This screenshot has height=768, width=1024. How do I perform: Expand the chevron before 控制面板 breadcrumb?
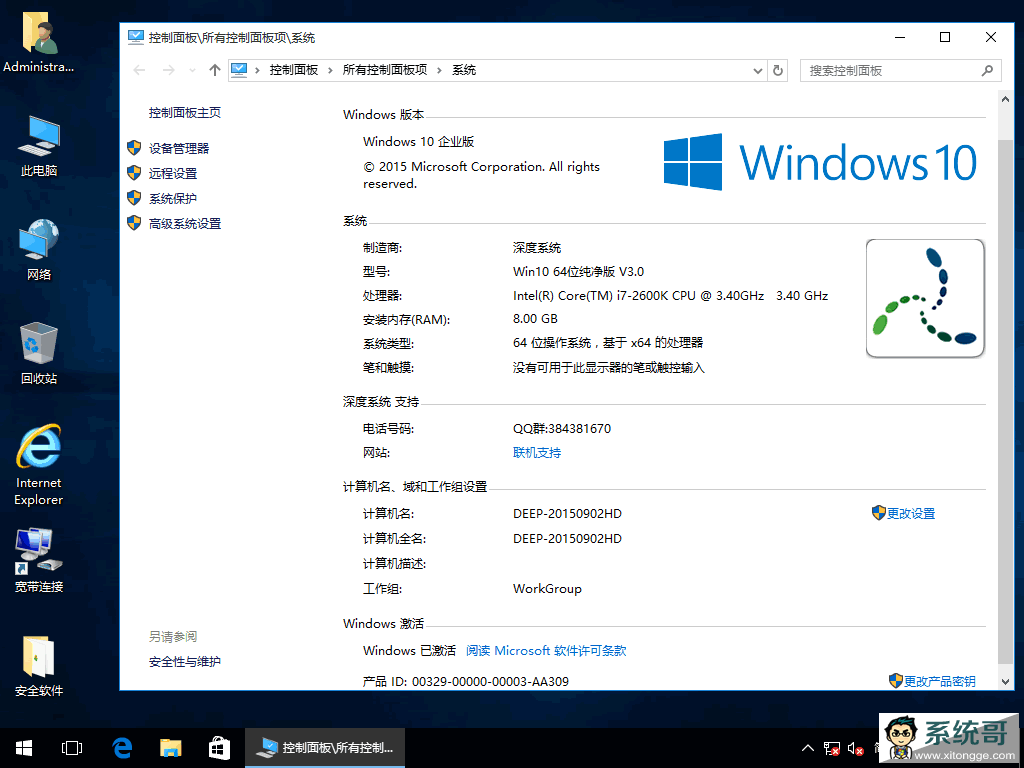point(258,70)
